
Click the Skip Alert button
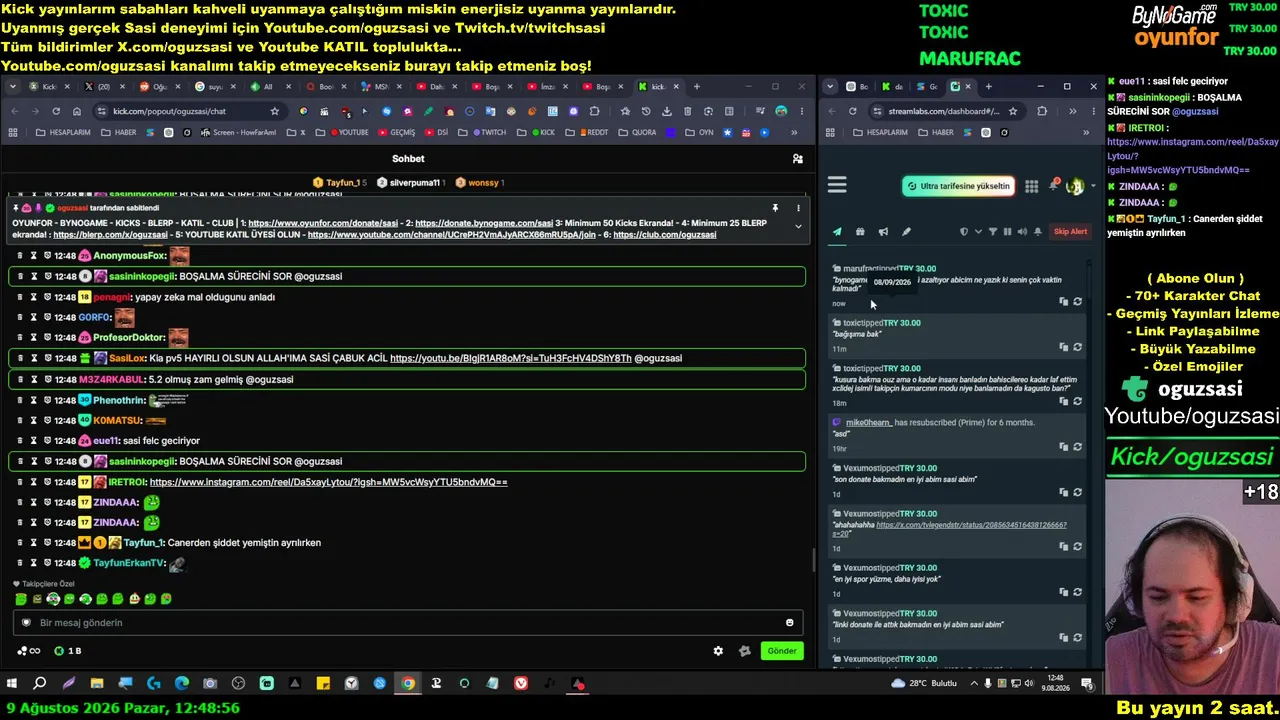1070,232
